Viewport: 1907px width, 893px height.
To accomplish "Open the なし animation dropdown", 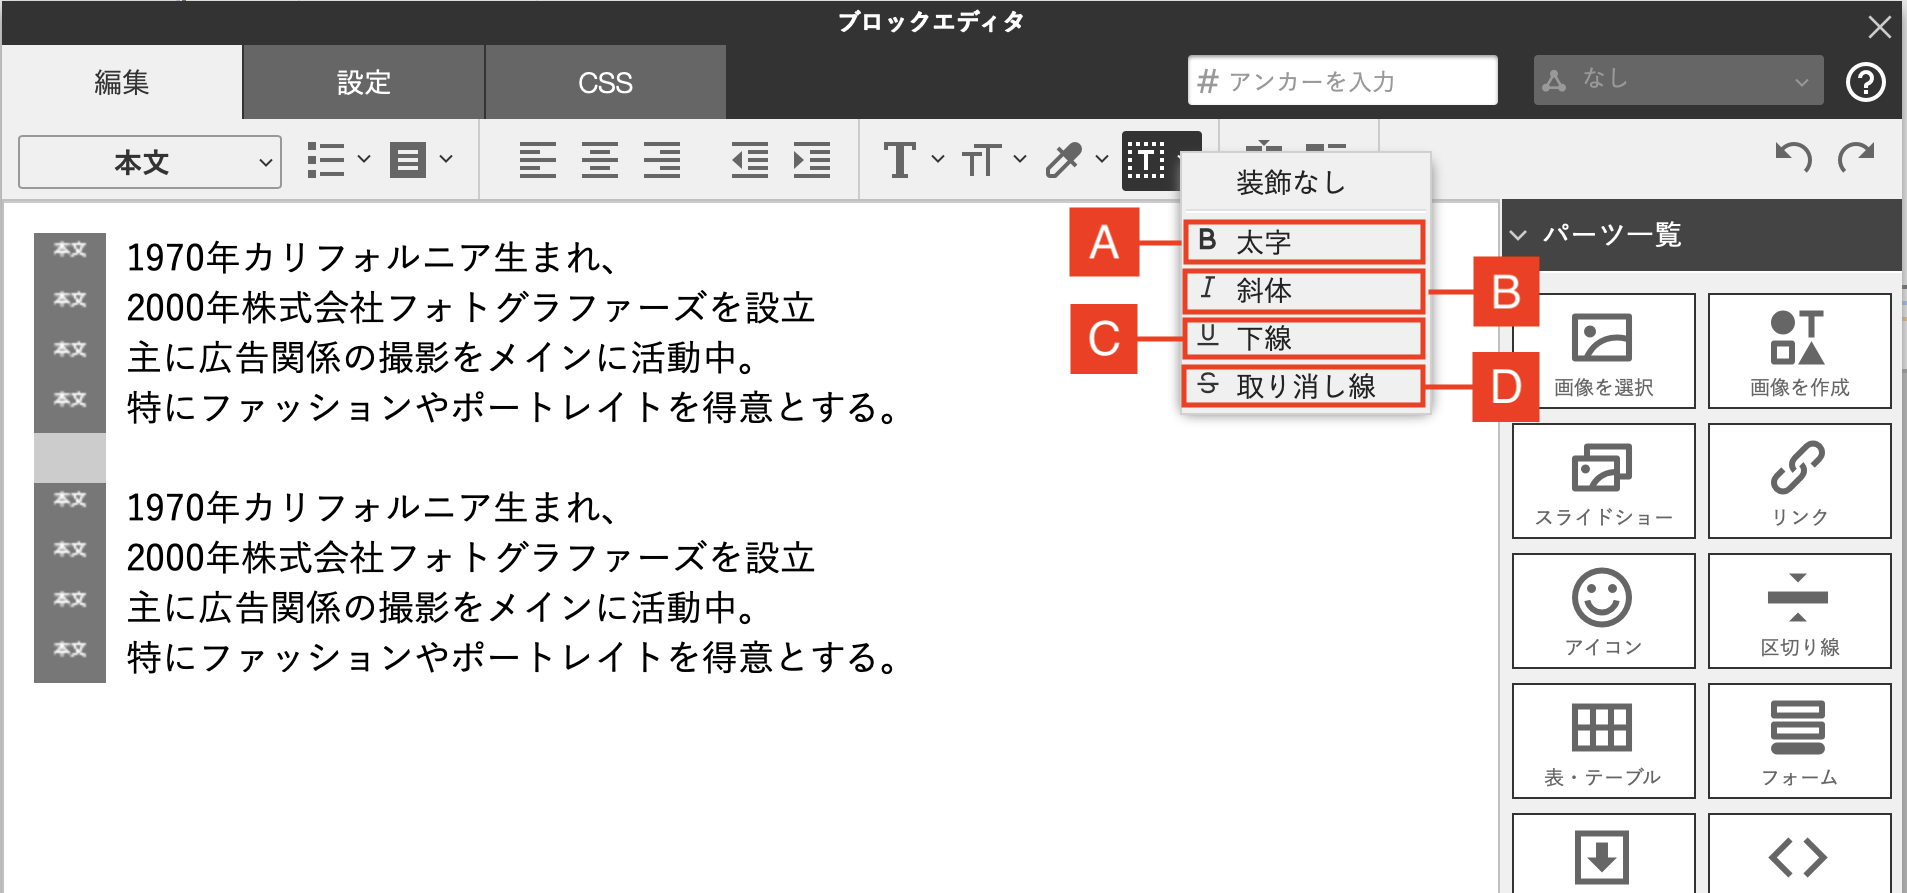I will 1678,80.
